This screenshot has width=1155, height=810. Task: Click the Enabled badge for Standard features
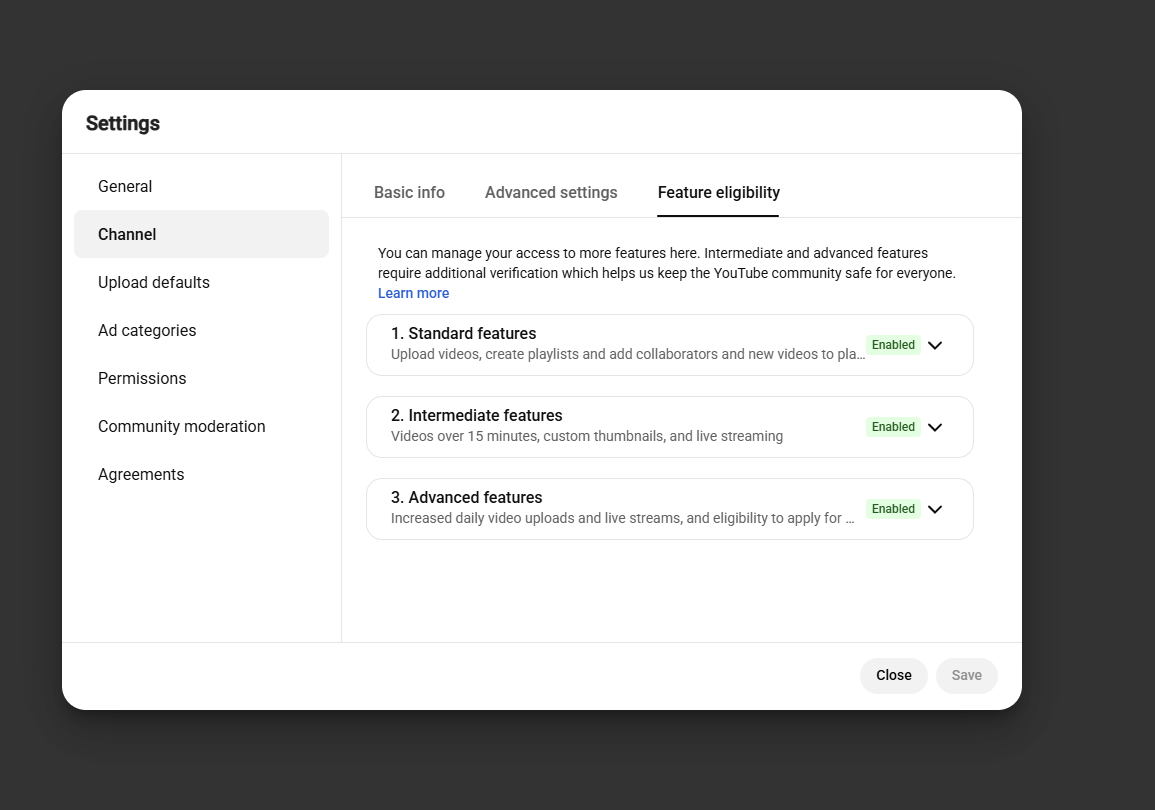893,345
